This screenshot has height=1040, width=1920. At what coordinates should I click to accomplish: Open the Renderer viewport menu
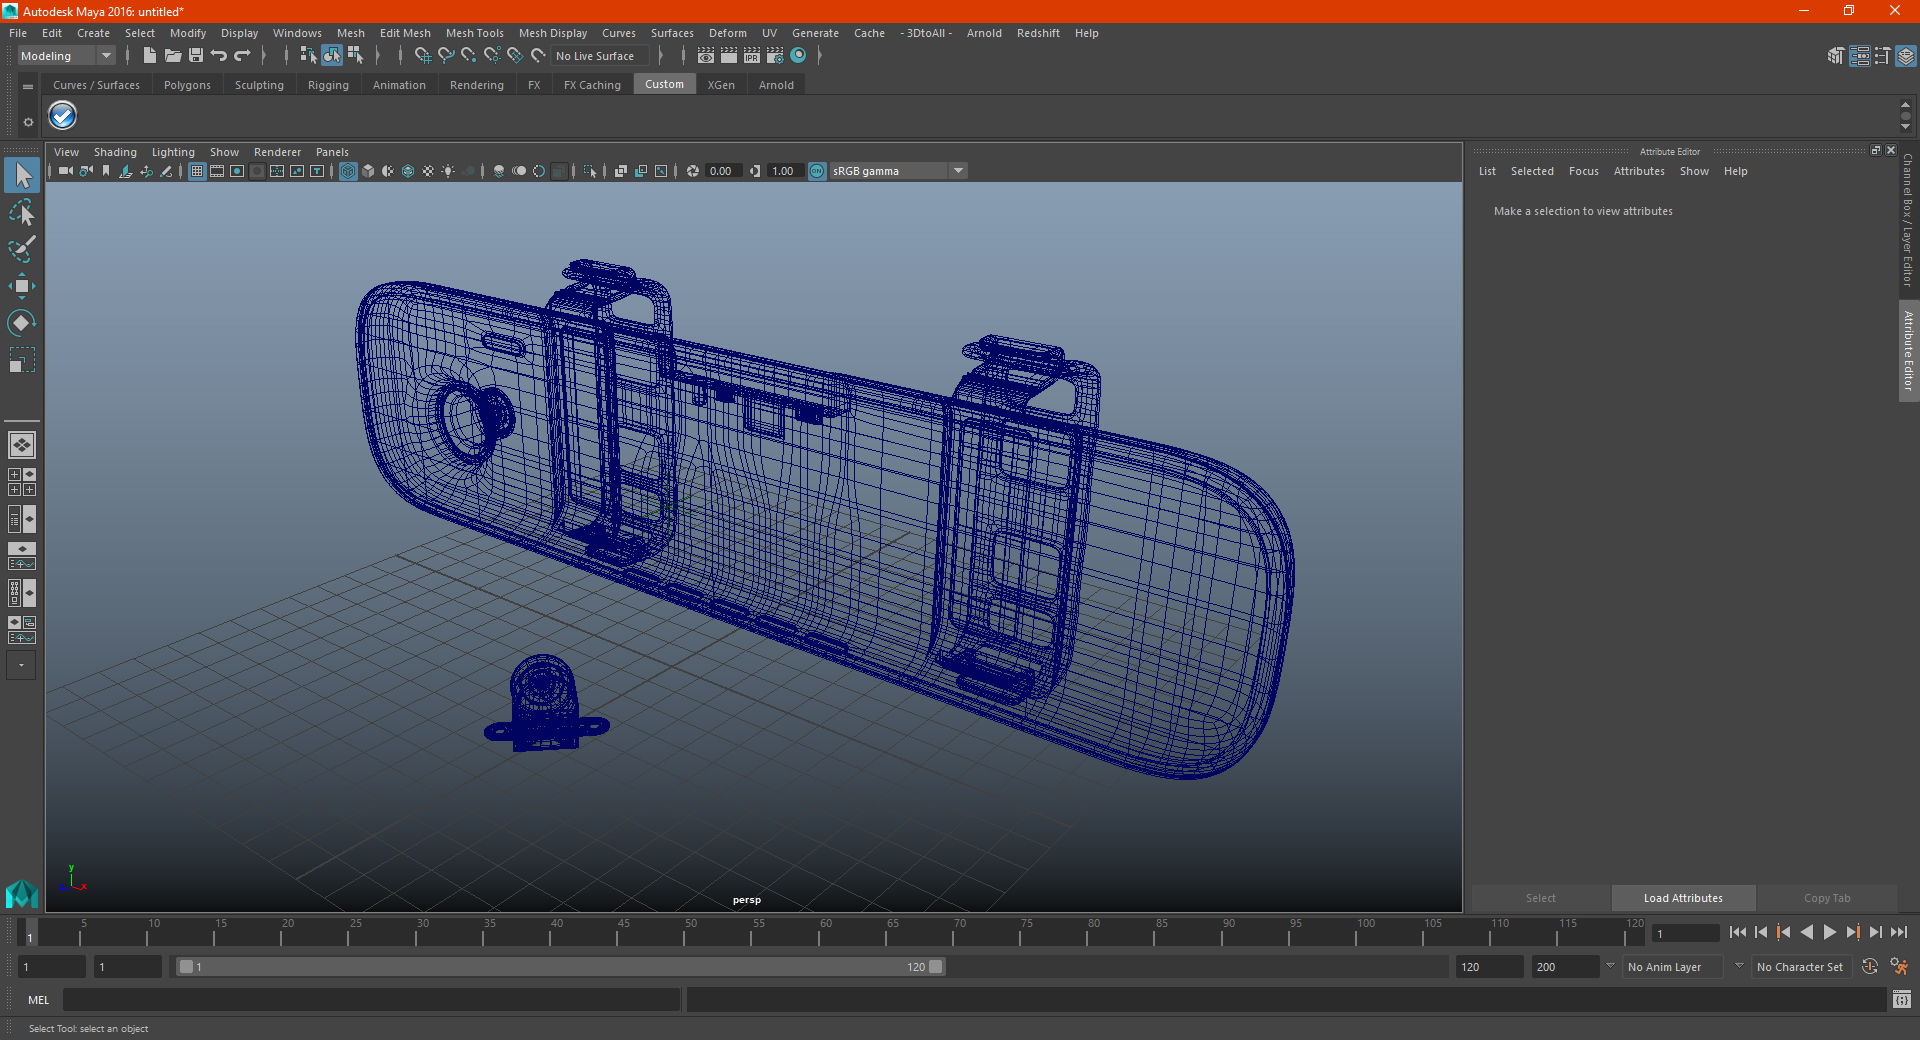click(277, 152)
